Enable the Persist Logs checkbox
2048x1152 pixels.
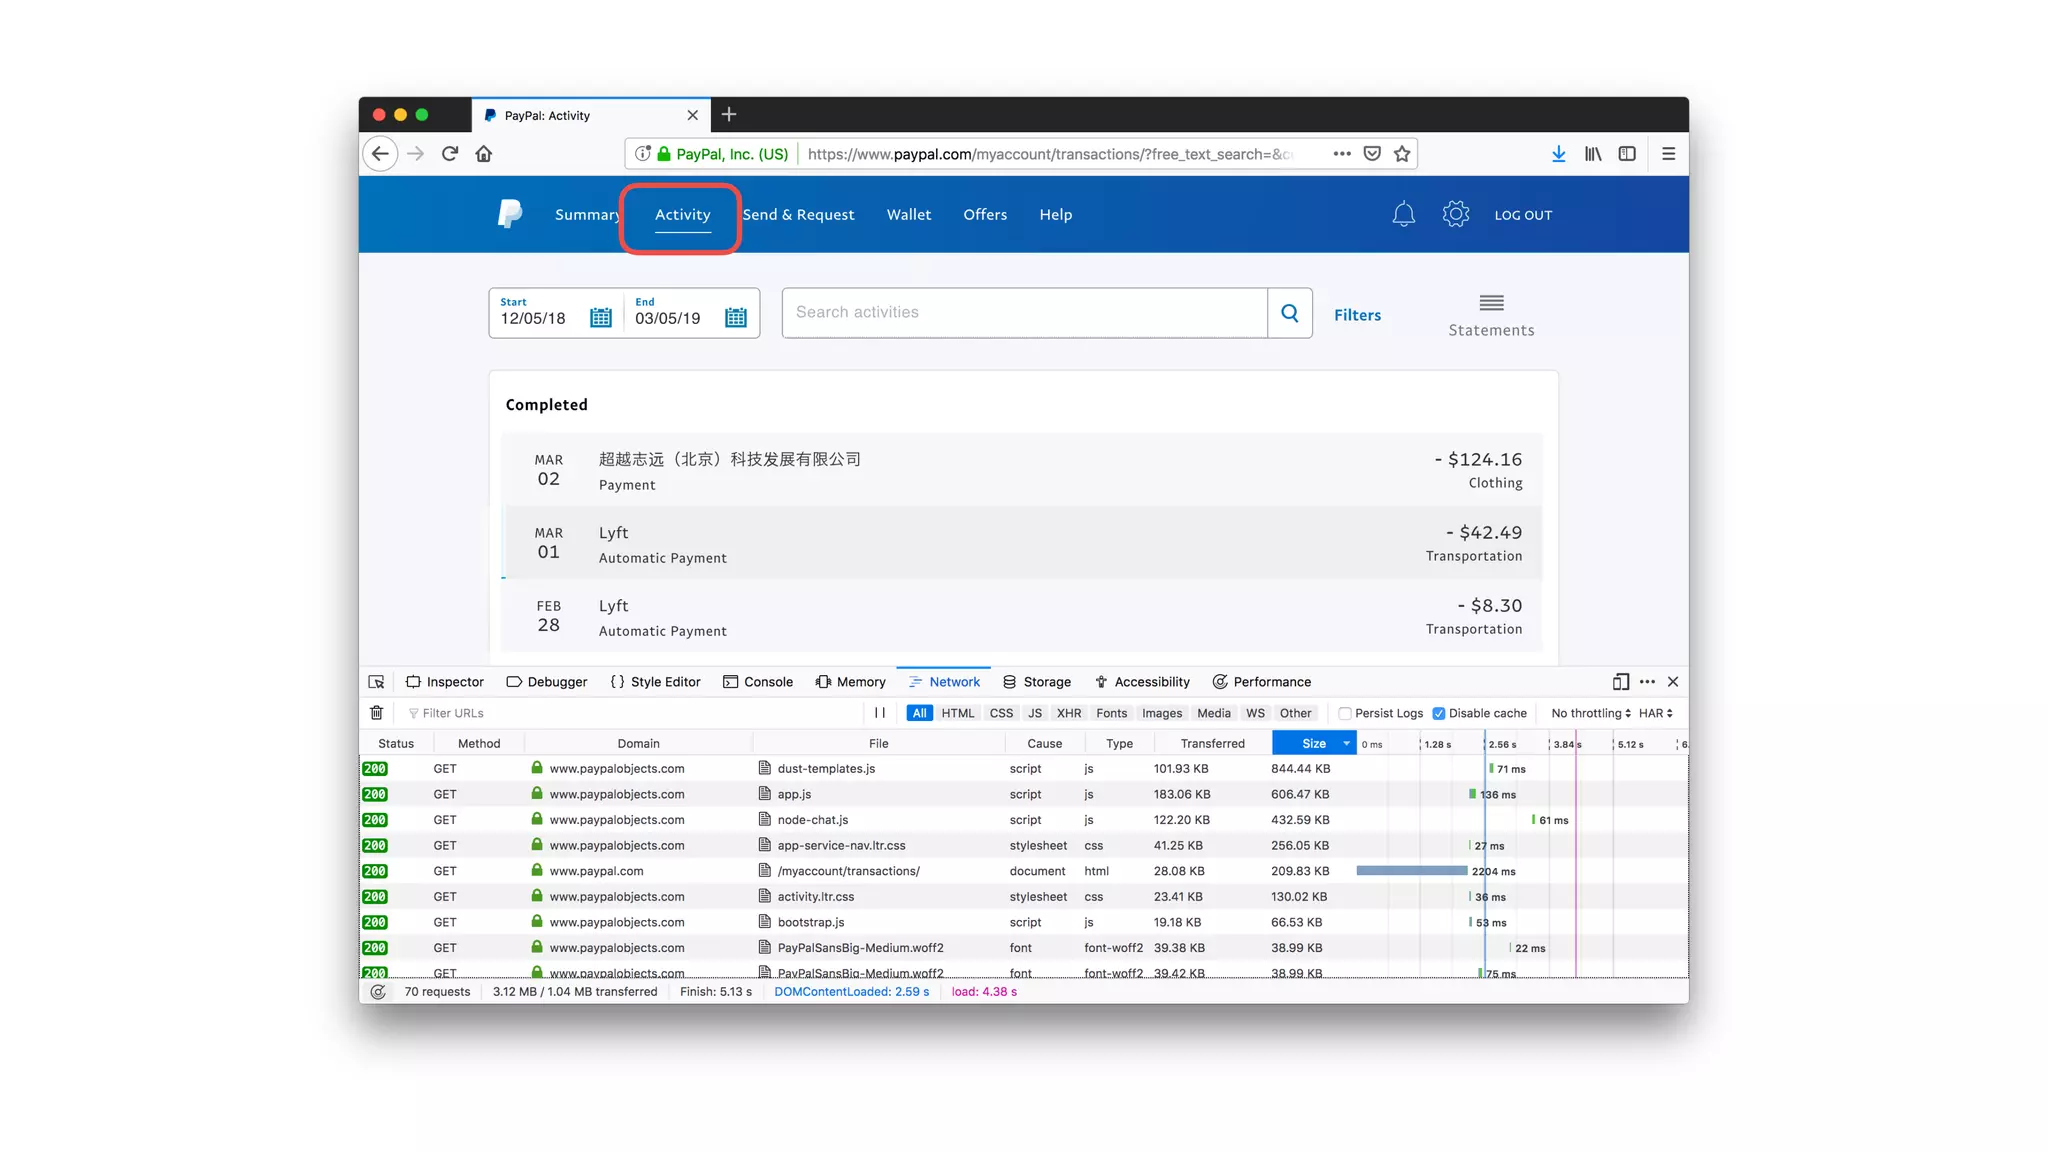(x=1345, y=713)
